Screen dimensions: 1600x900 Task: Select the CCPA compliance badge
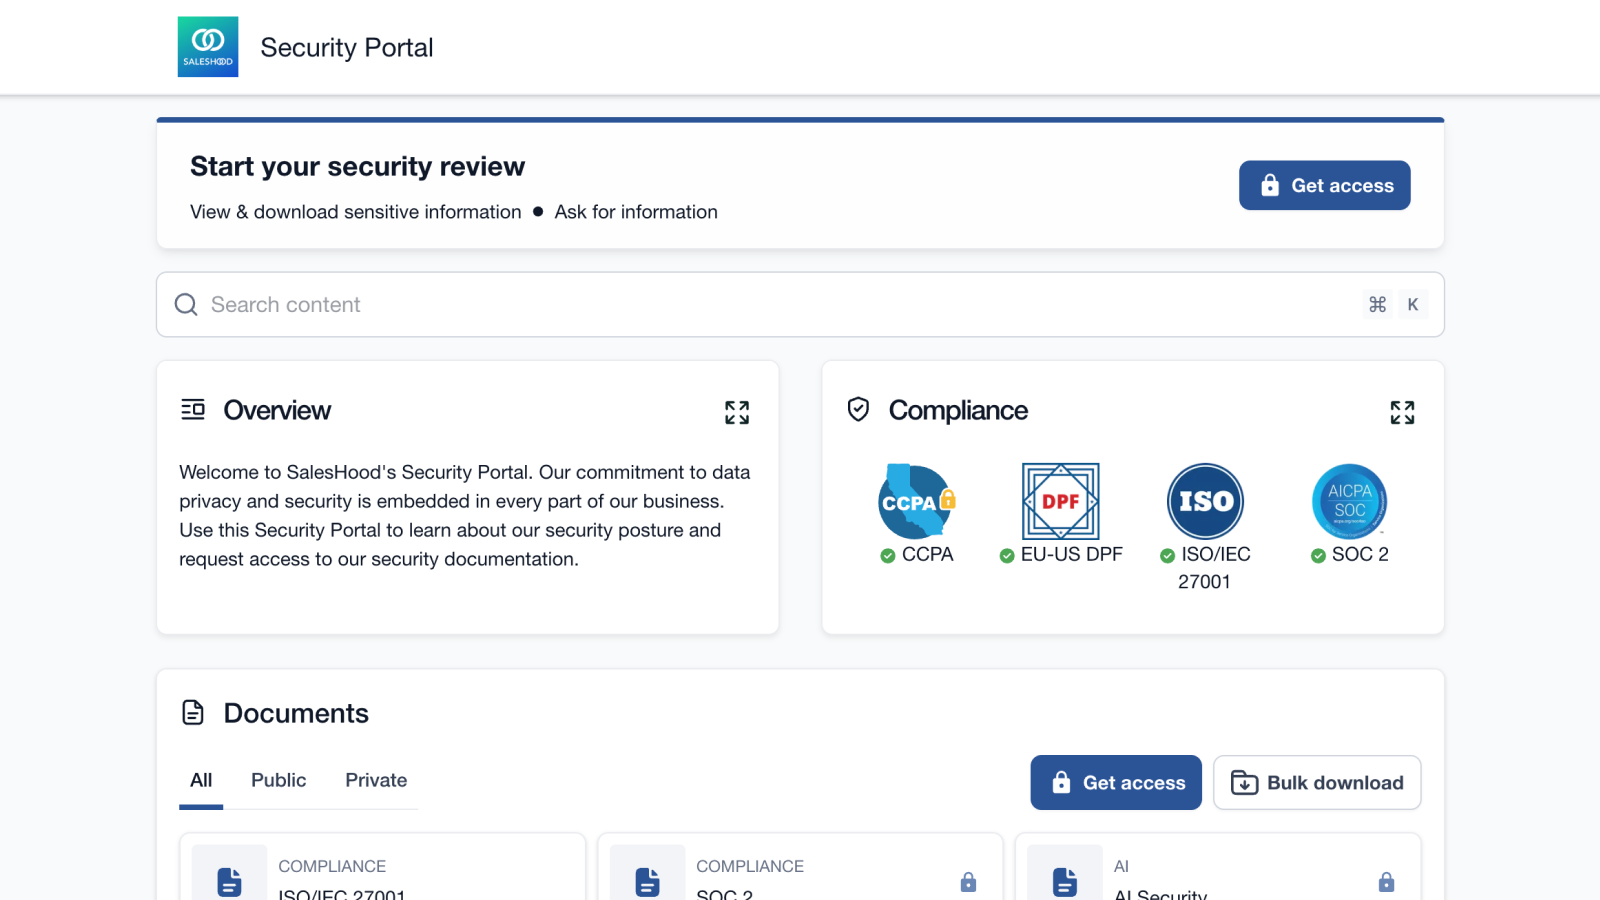(916, 501)
